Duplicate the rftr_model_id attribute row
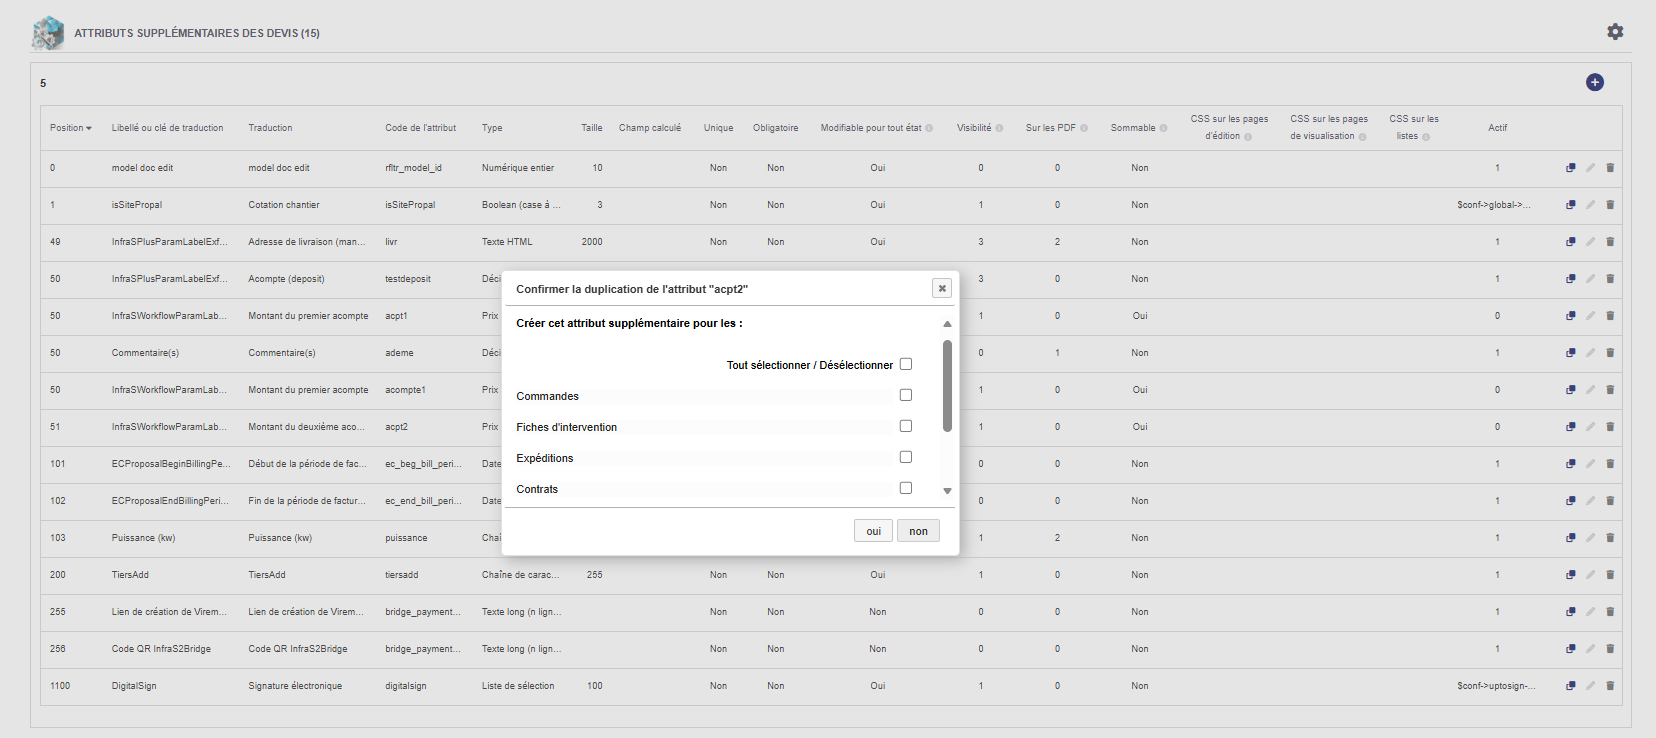 [x=1571, y=168]
